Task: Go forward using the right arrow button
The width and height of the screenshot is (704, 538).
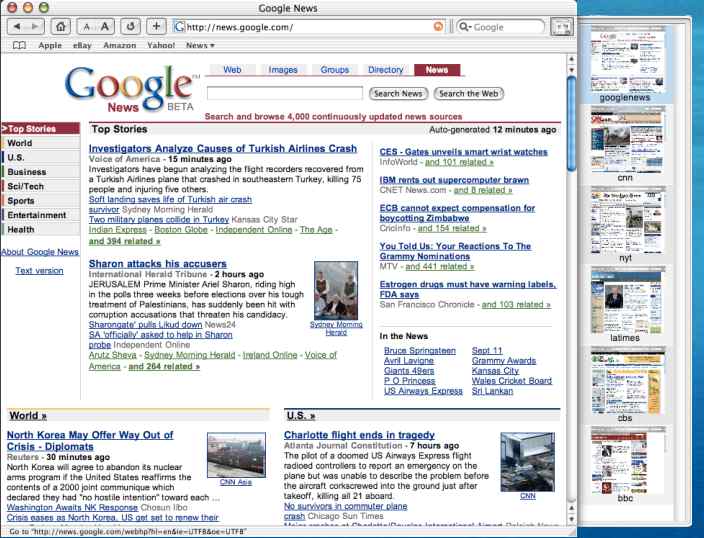Action: [x=35, y=26]
